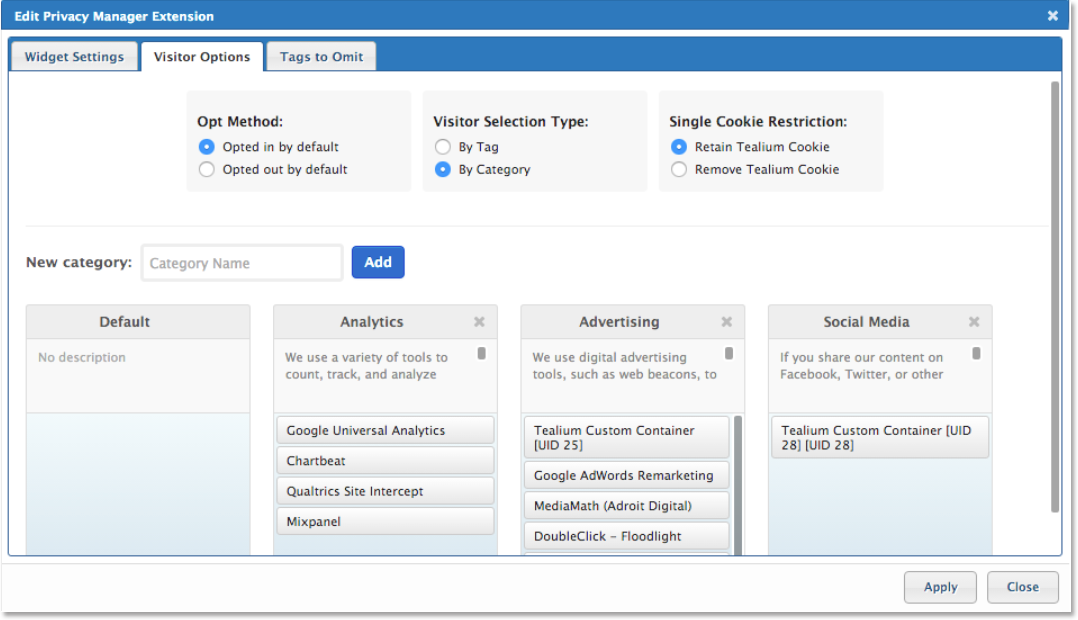Select the Google AdWords Remarketing tag
Viewport: 1078px width, 620px height.
[x=626, y=475]
